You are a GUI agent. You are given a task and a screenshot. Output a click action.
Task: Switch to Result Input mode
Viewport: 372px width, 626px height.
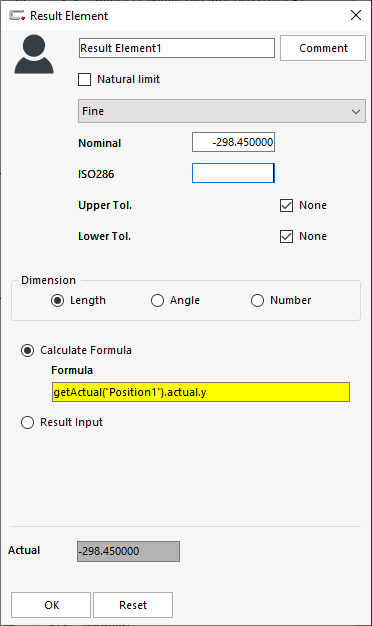[x=27, y=422]
